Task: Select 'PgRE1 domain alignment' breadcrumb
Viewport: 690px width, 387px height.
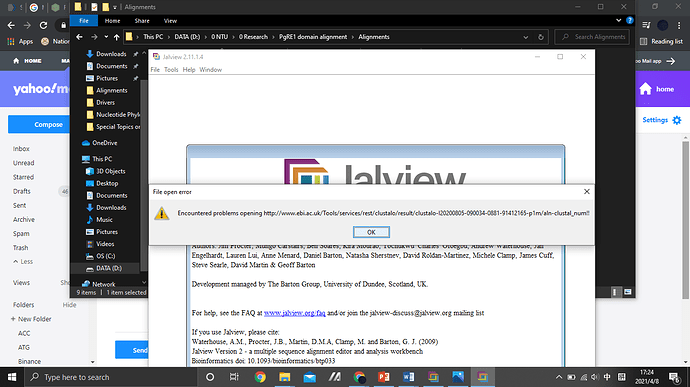Action: point(313,37)
